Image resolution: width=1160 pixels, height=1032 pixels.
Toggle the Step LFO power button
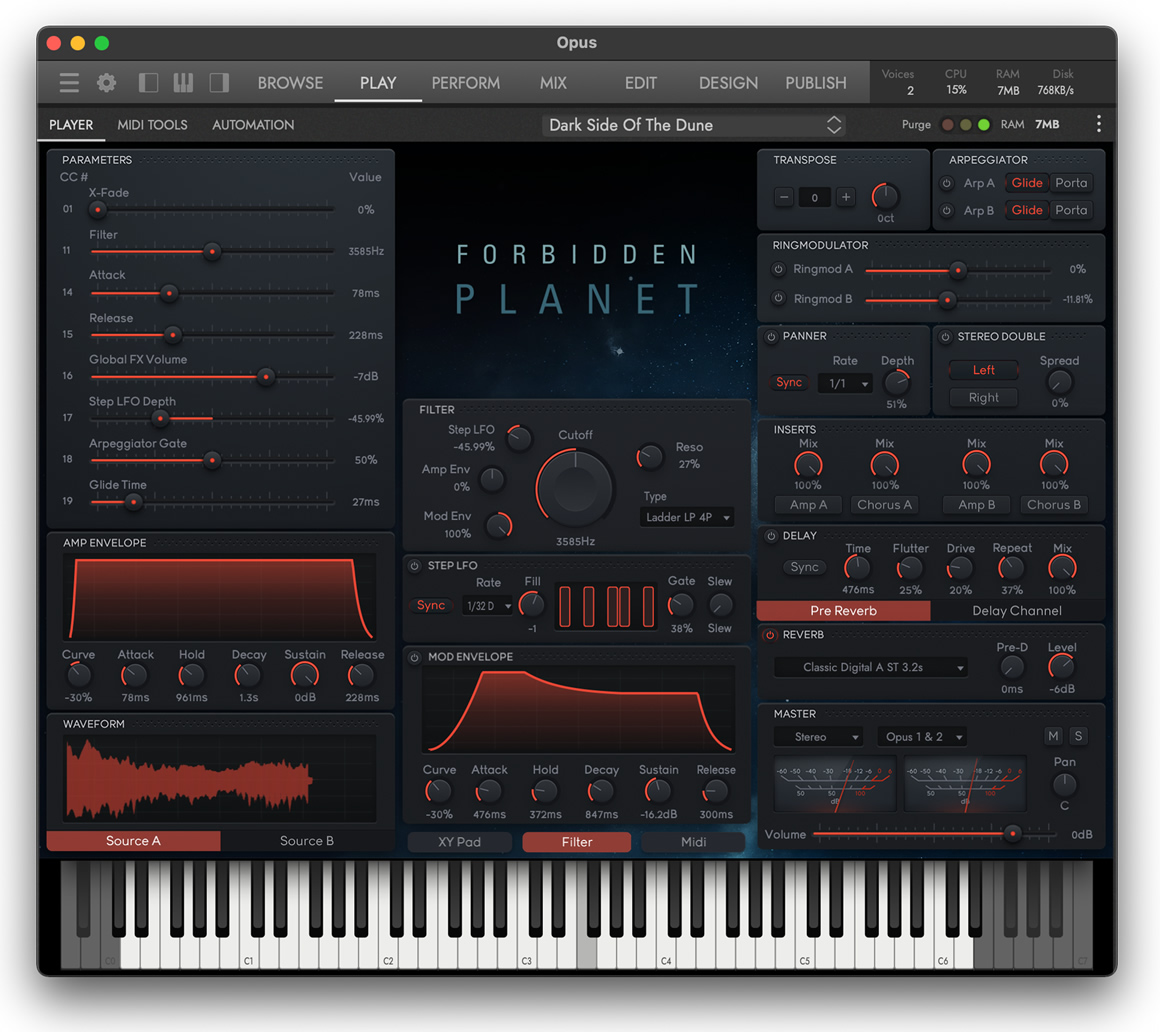pyautogui.click(x=415, y=566)
